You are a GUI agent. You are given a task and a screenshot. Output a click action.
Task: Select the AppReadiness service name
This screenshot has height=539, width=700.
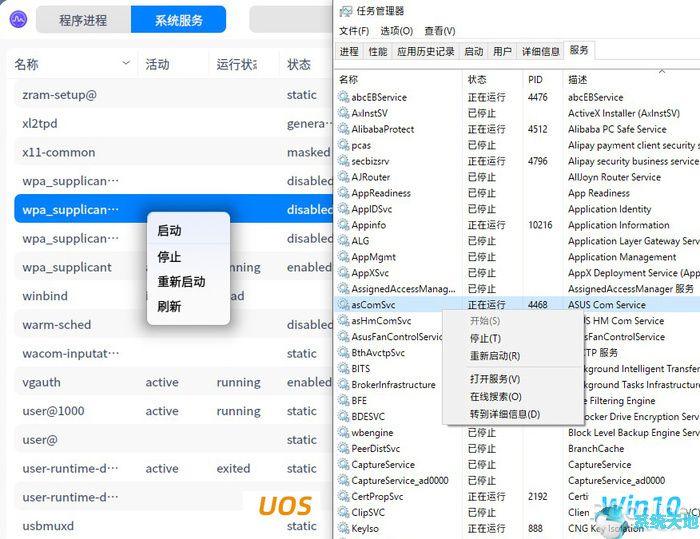381,193
